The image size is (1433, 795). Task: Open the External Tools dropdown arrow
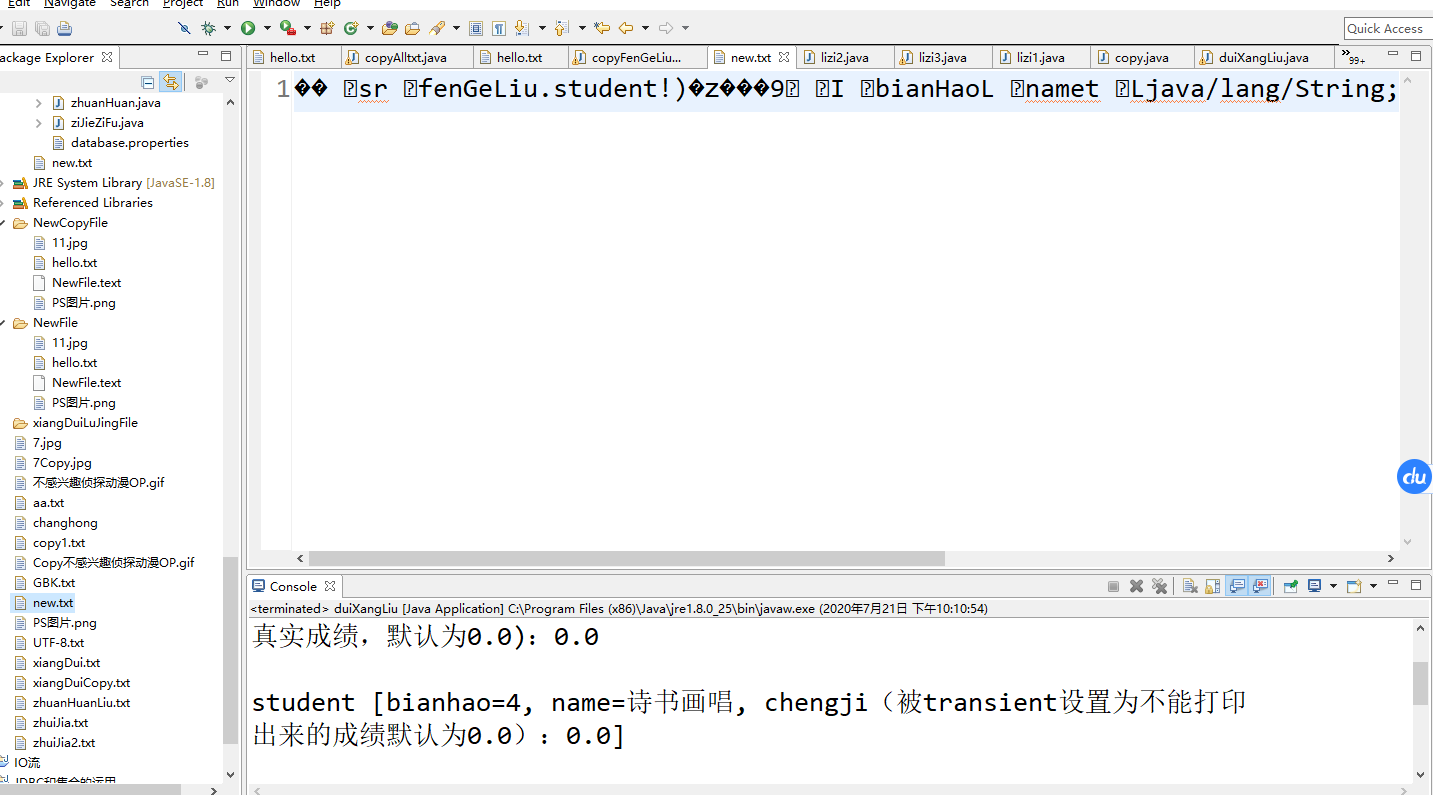[x=307, y=28]
